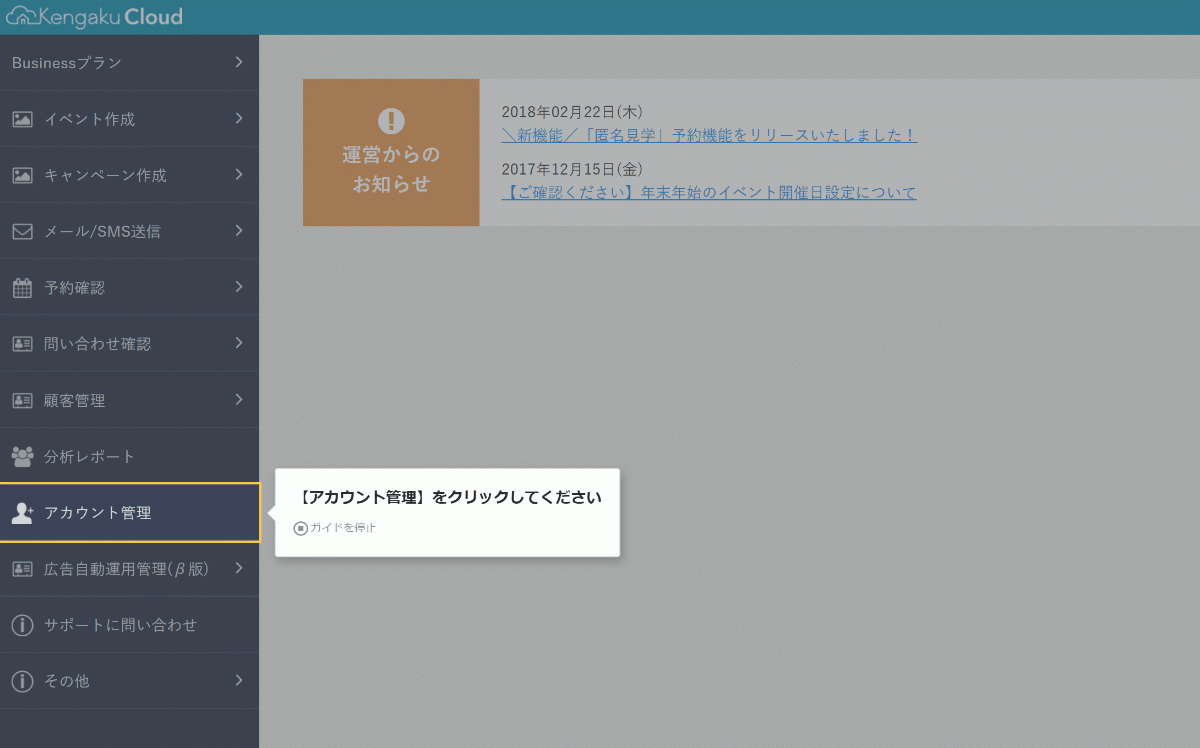Expand the 問い合わせ確認 chevron arrow
The height and width of the screenshot is (748, 1200).
[x=238, y=343]
